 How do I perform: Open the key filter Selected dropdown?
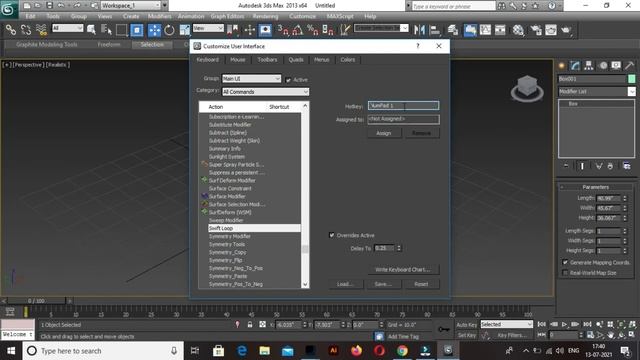507,324
